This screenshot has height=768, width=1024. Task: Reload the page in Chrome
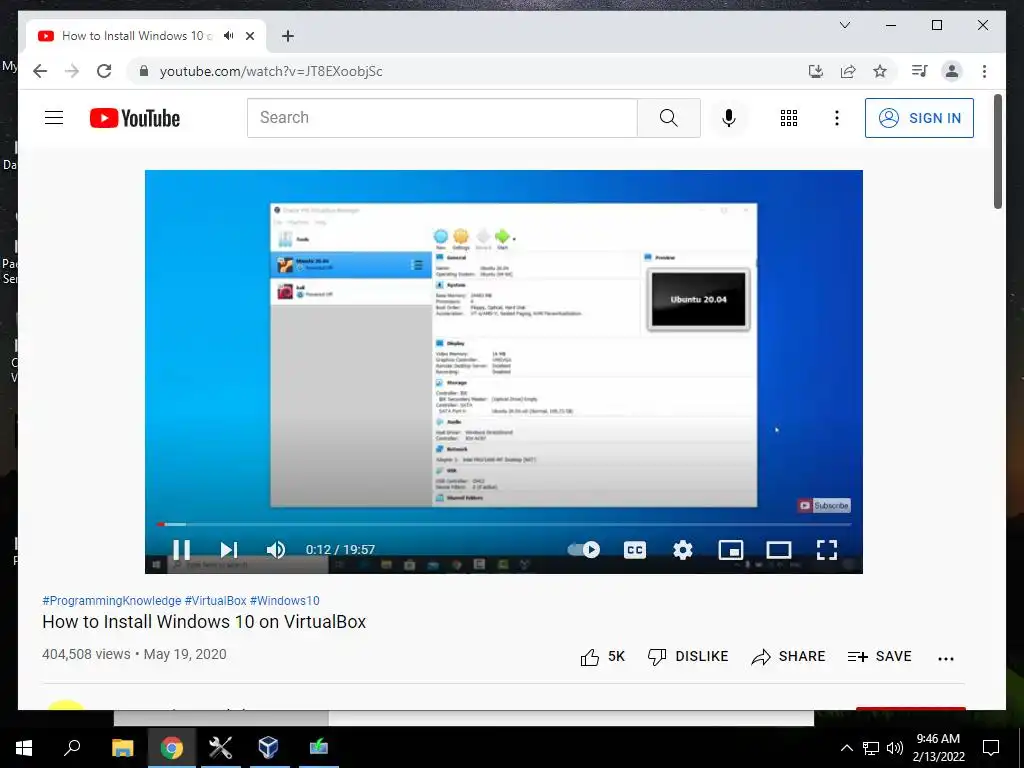pyautogui.click(x=104, y=71)
